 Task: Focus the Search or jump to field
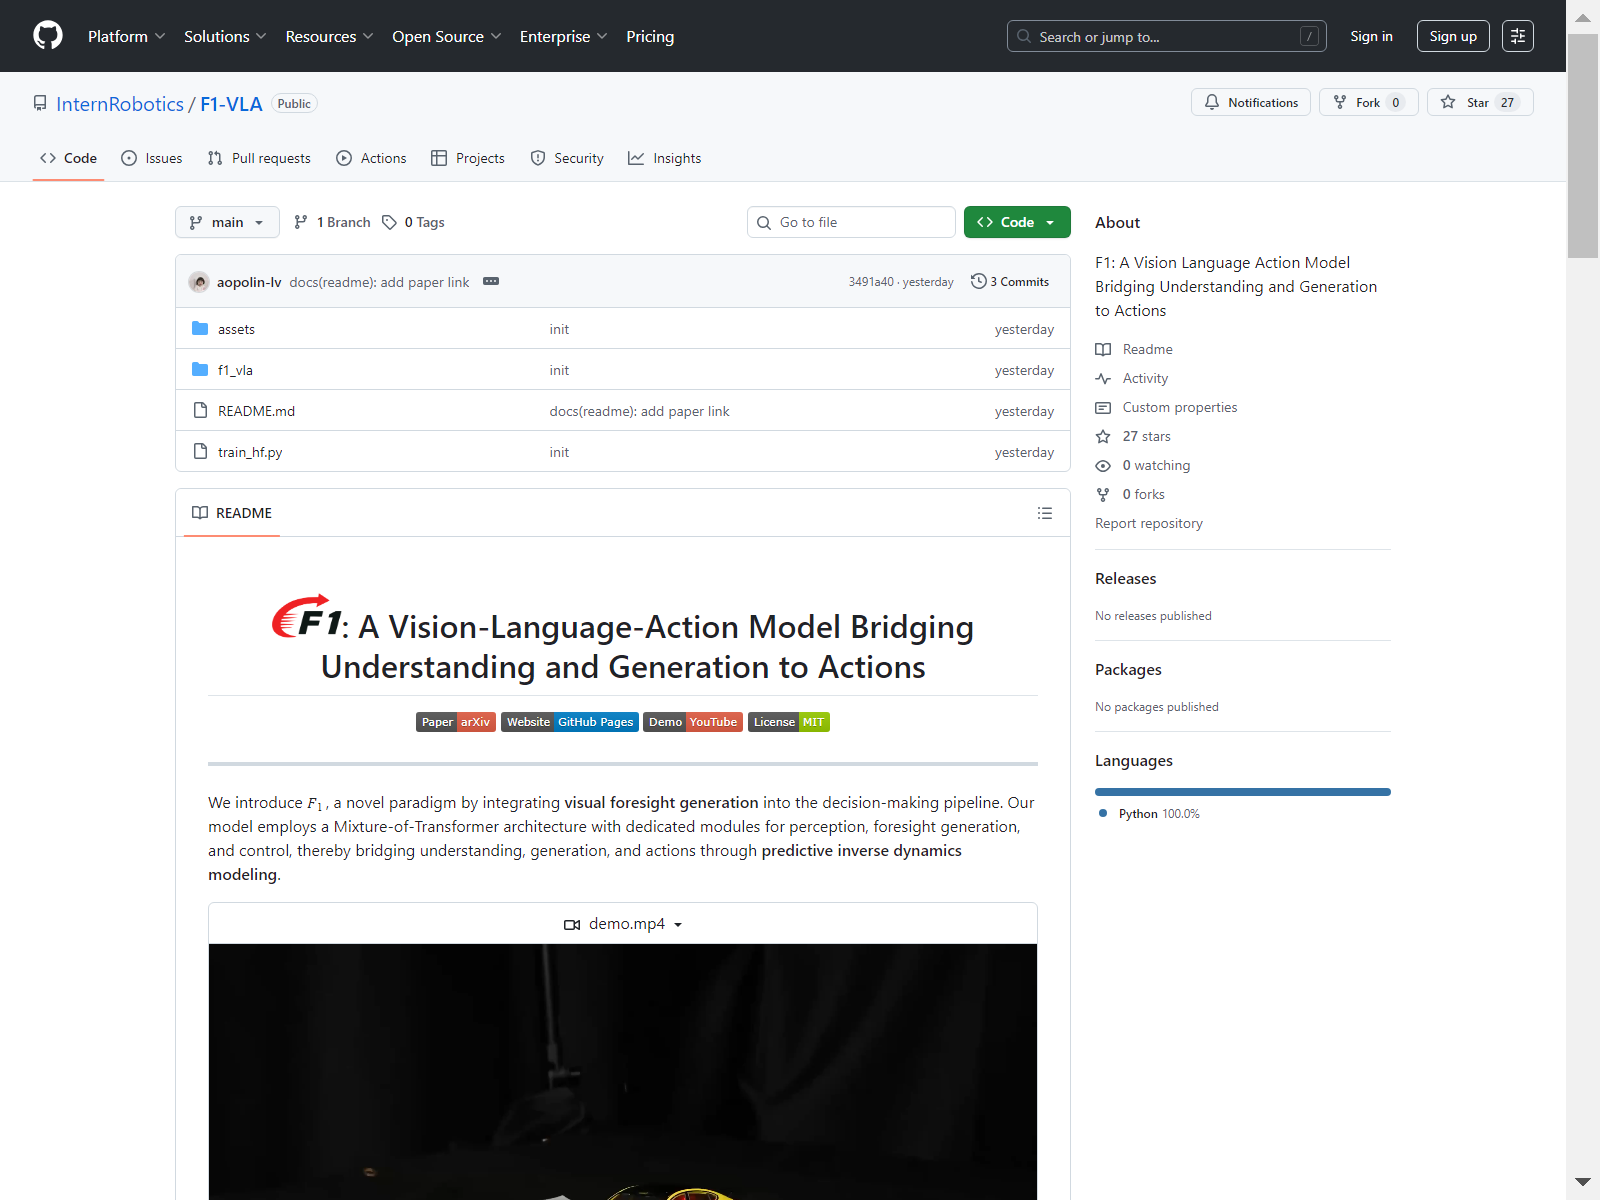pos(1167,36)
